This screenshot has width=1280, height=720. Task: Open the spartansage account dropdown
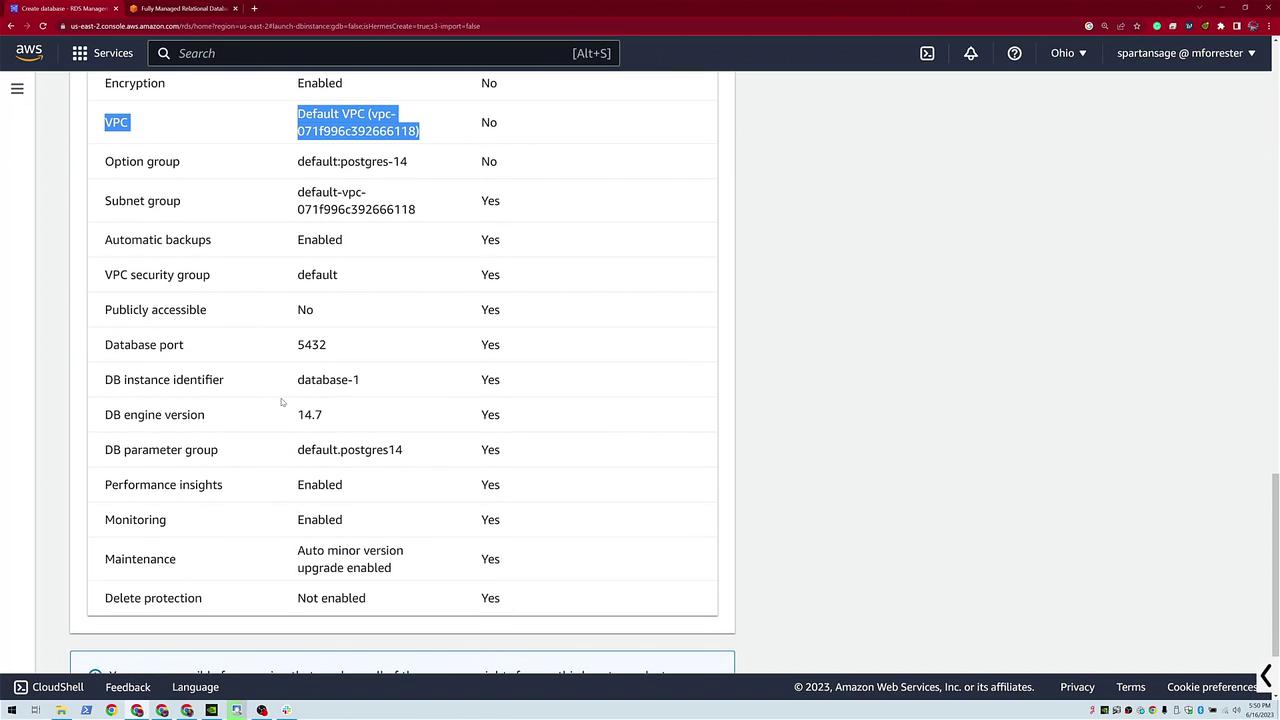pos(1186,53)
